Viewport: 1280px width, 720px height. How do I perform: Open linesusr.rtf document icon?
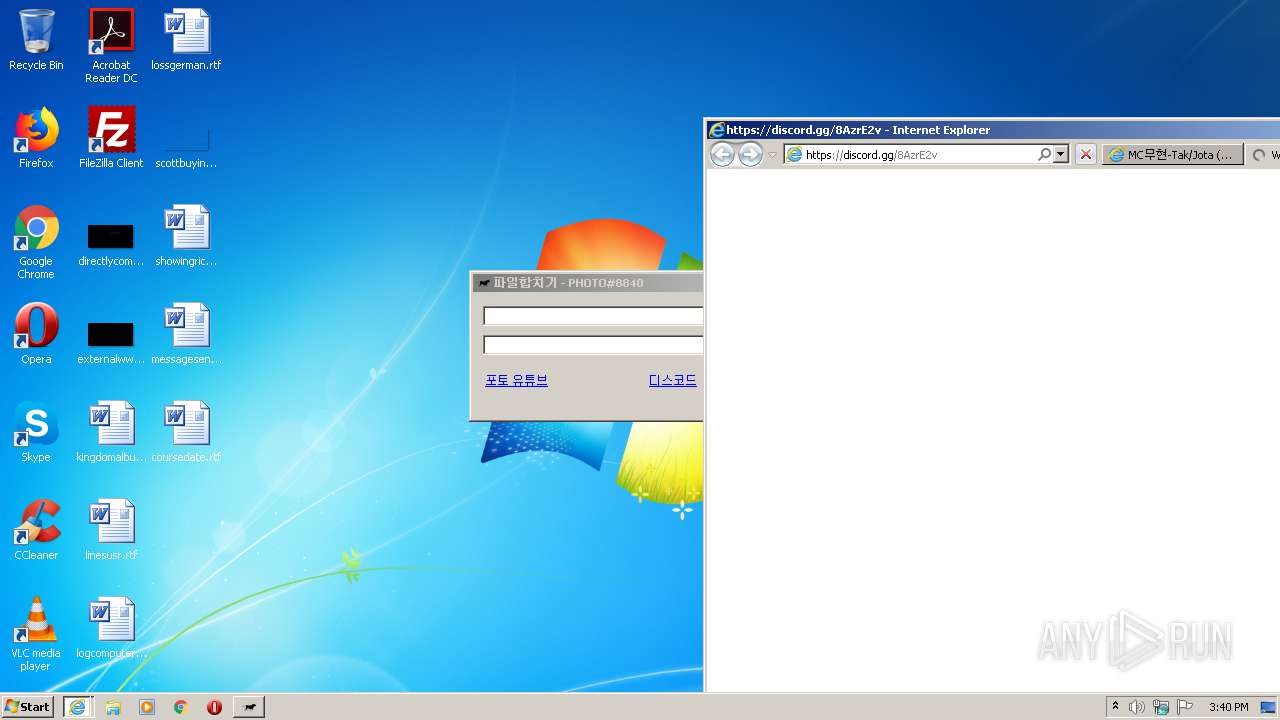click(x=111, y=530)
